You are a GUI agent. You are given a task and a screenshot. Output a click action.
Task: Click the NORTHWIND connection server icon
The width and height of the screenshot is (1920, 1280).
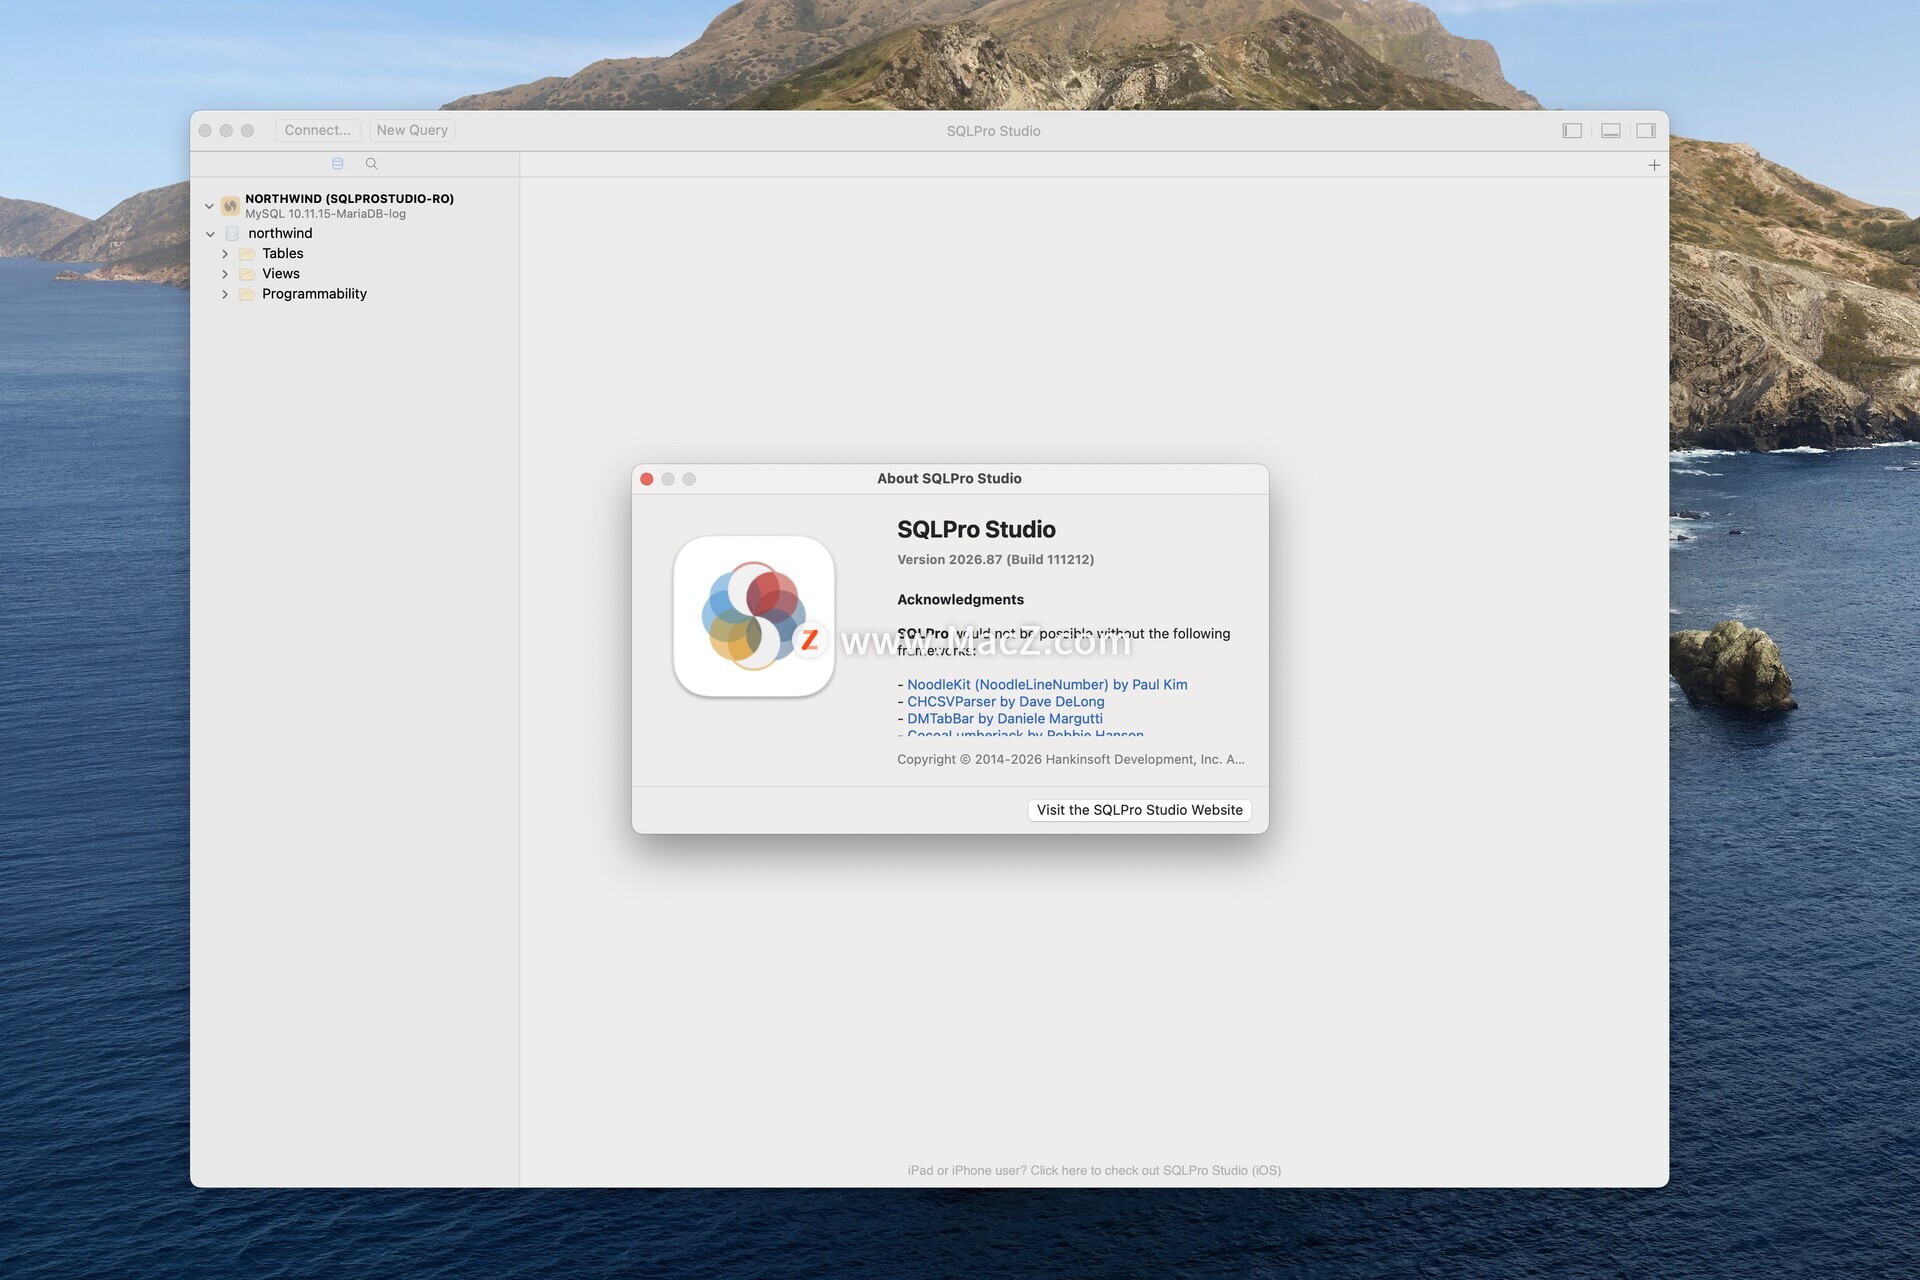click(230, 206)
